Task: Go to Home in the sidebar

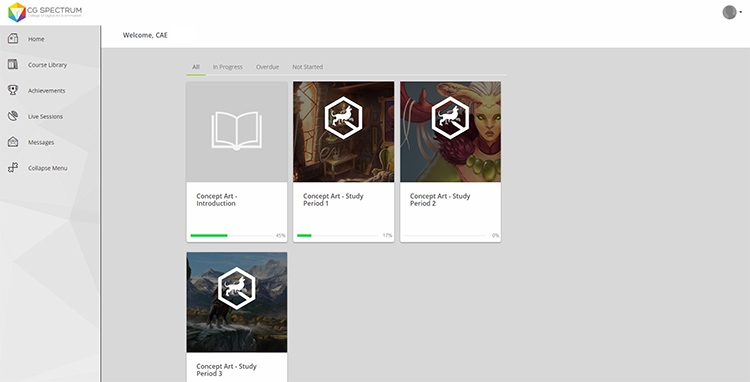Action: click(36, 39)
